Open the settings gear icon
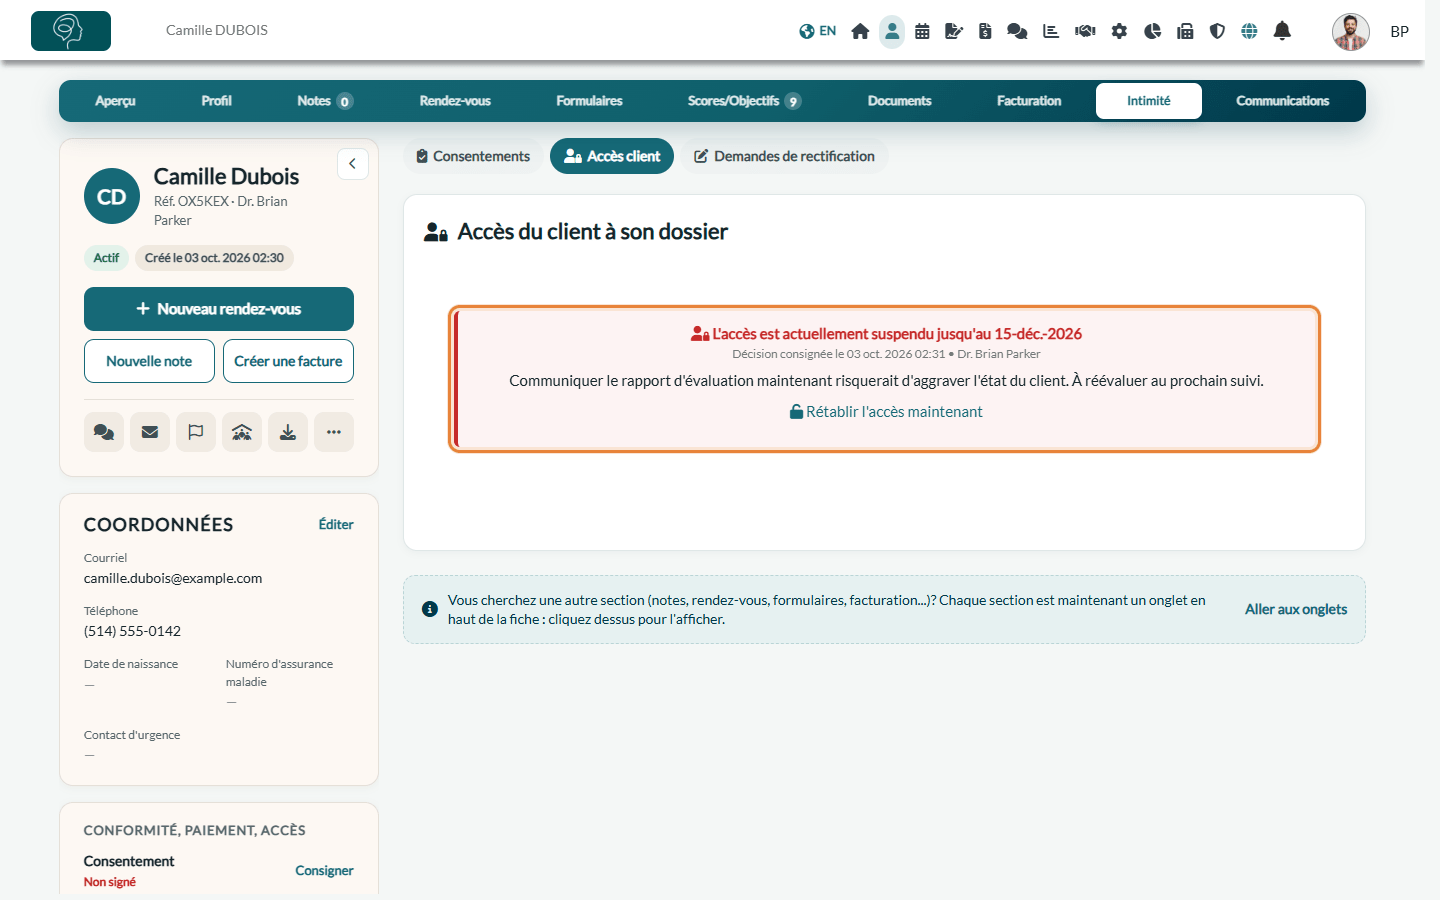Image resolution: width=1440 pixels, height=900 pixels. click(x=1119, y=31)
